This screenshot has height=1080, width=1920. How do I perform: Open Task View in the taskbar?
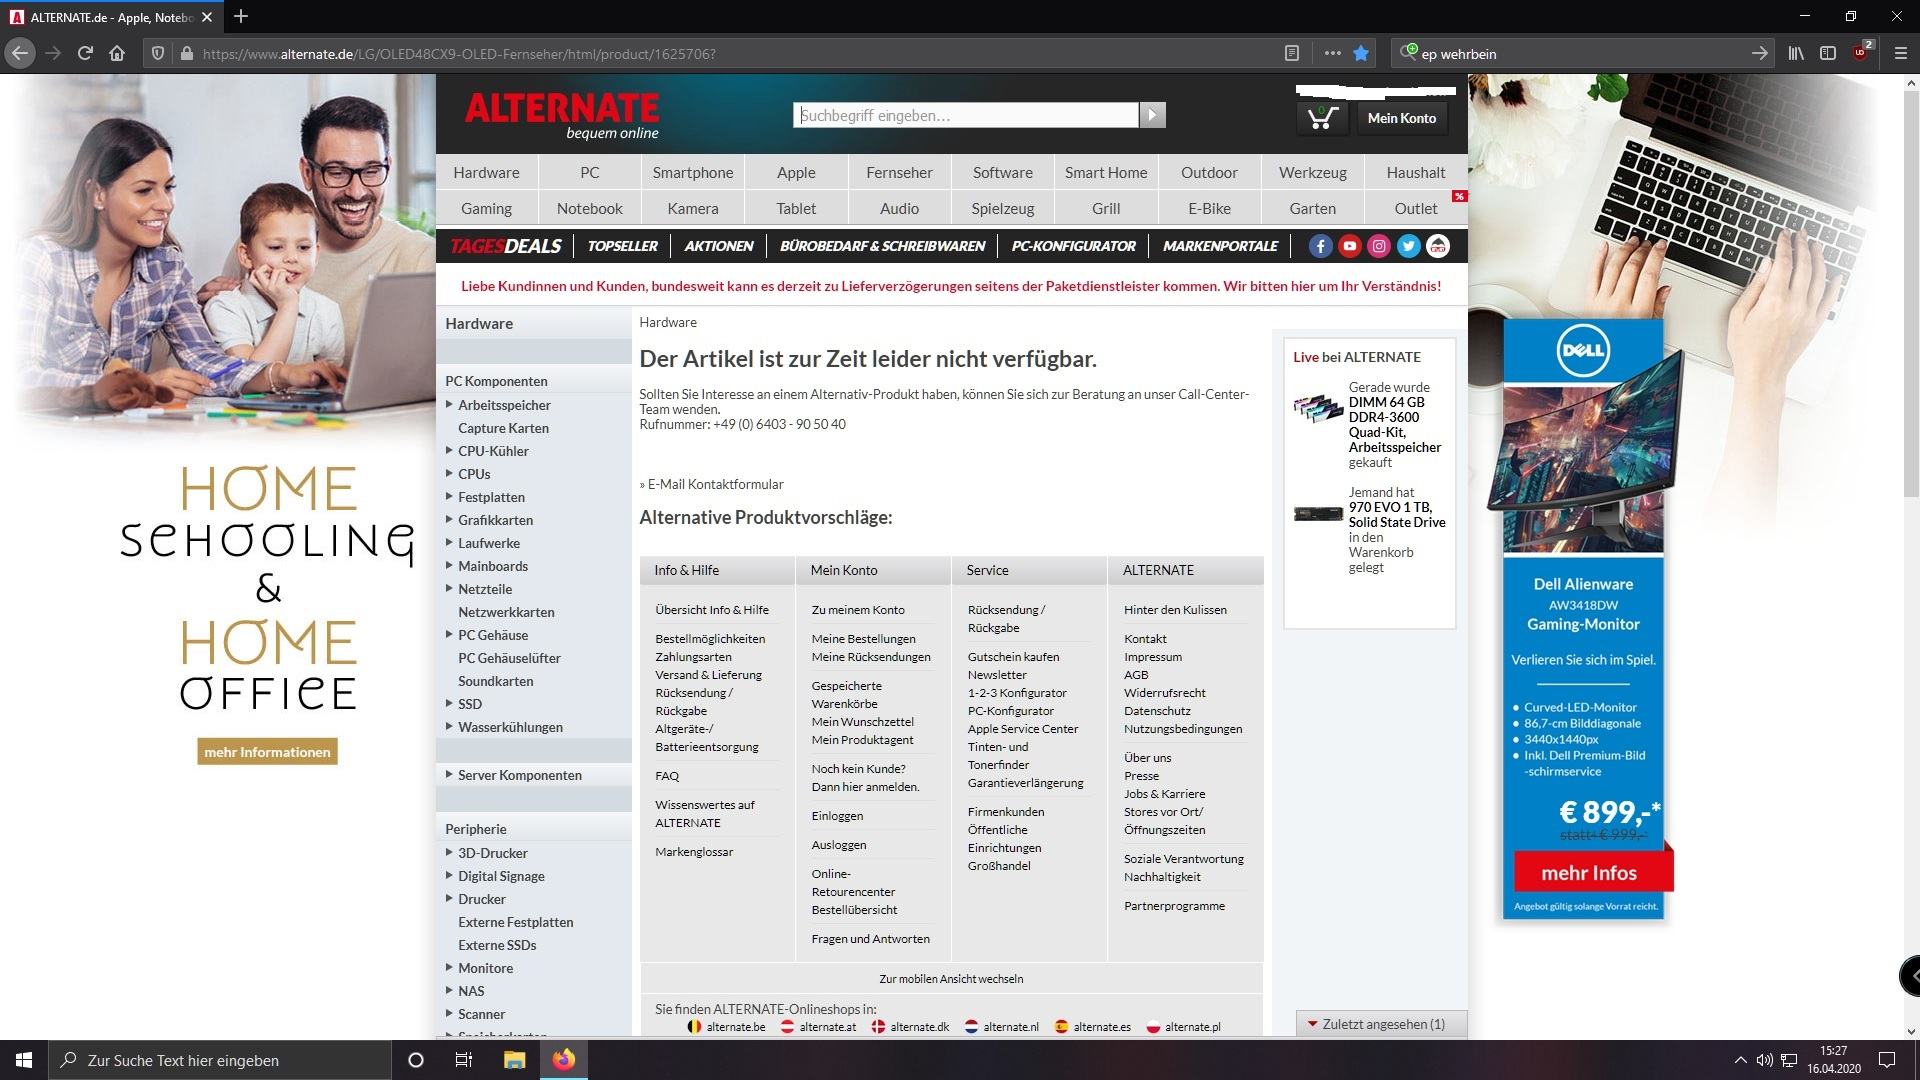tap(463, 1060)
